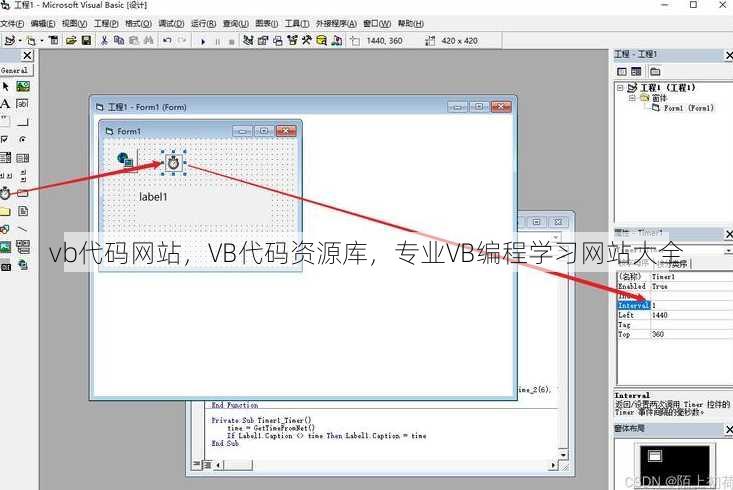733x490 pixels.
Task: Click the Cut scissors icon in the toolbar
Action: [104, 41]
